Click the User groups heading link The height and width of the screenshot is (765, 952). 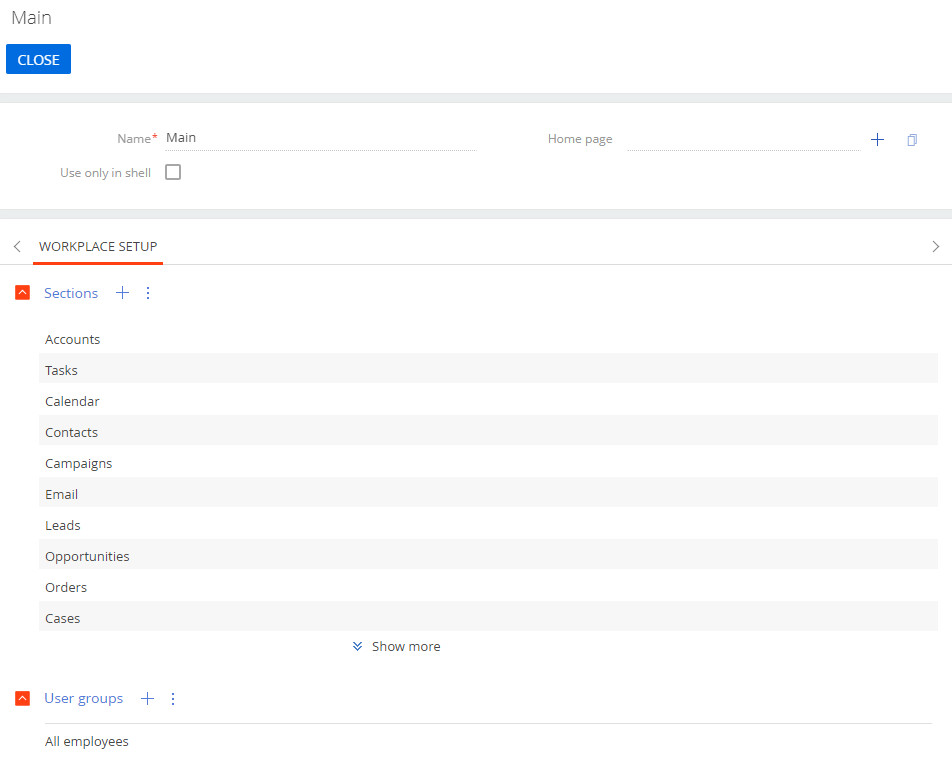point(84,699)
